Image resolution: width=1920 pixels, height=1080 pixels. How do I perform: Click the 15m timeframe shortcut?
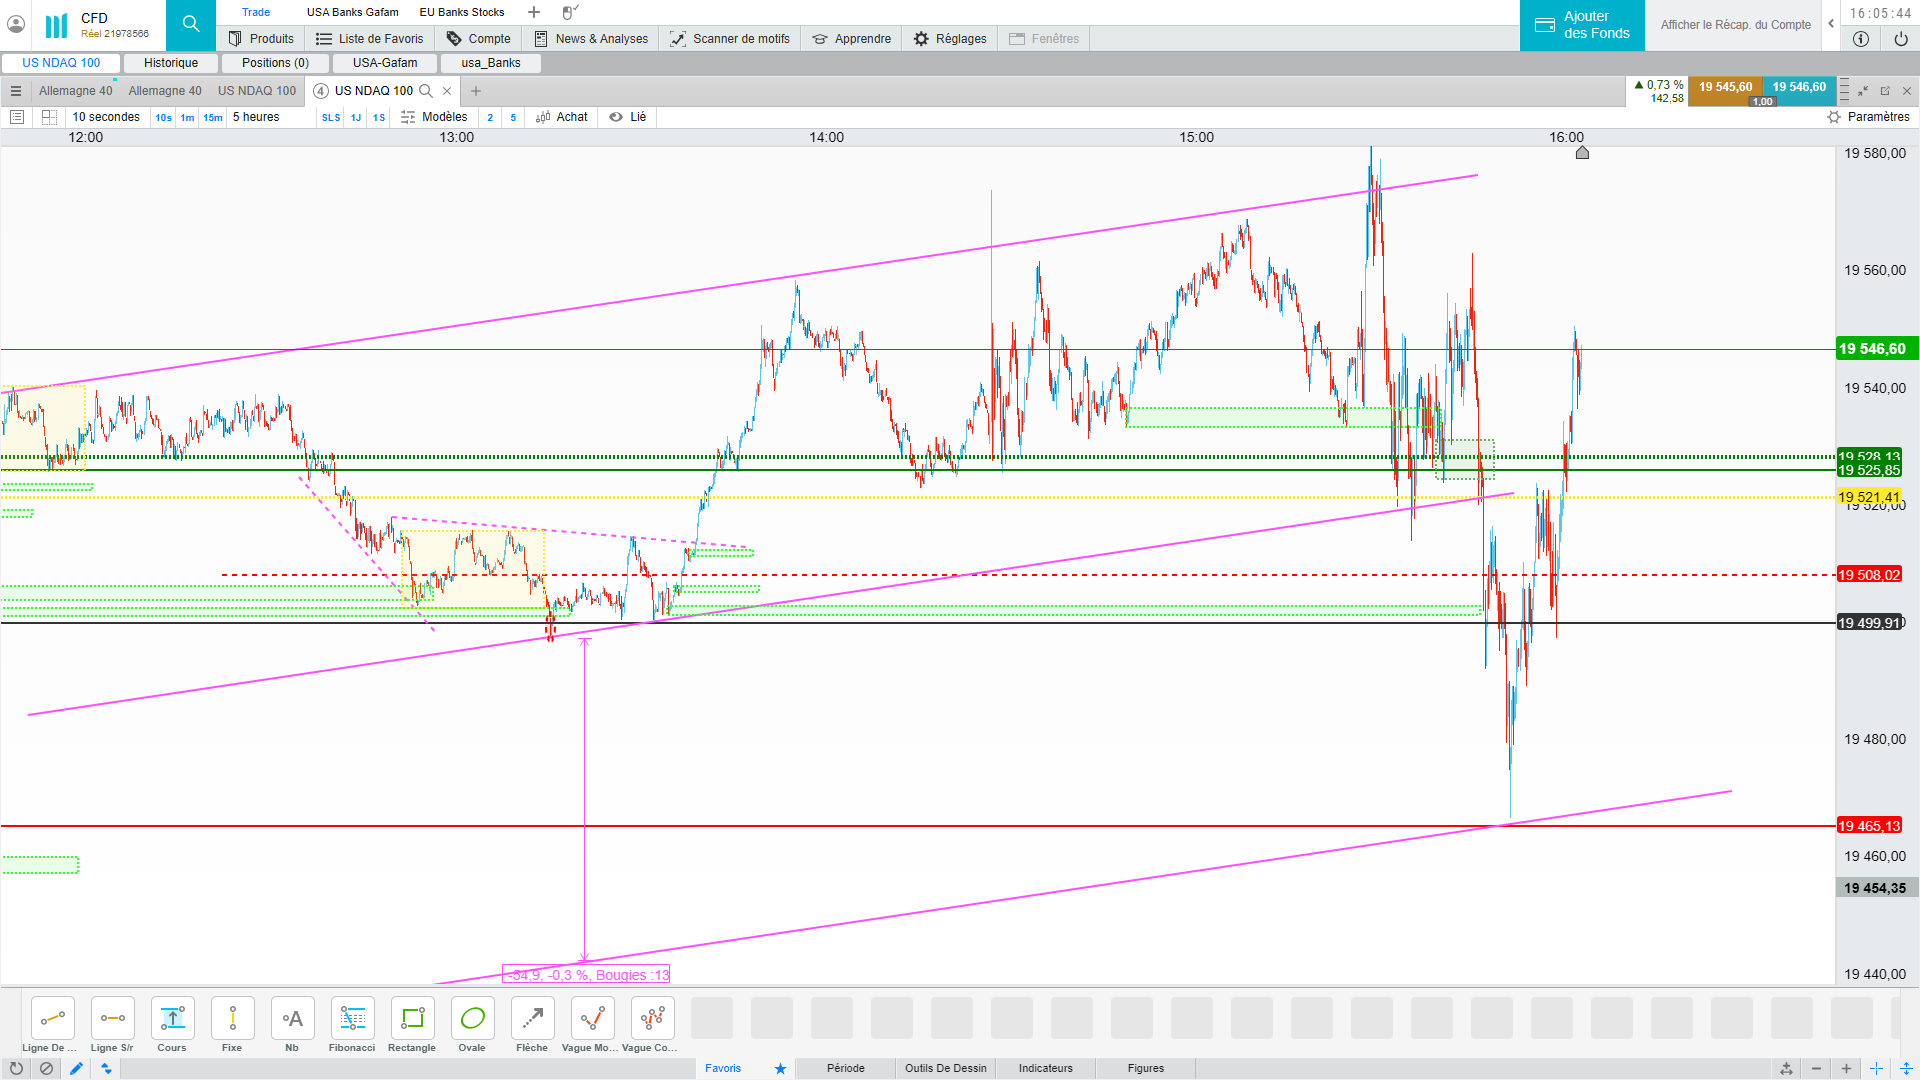click(213, 118)
